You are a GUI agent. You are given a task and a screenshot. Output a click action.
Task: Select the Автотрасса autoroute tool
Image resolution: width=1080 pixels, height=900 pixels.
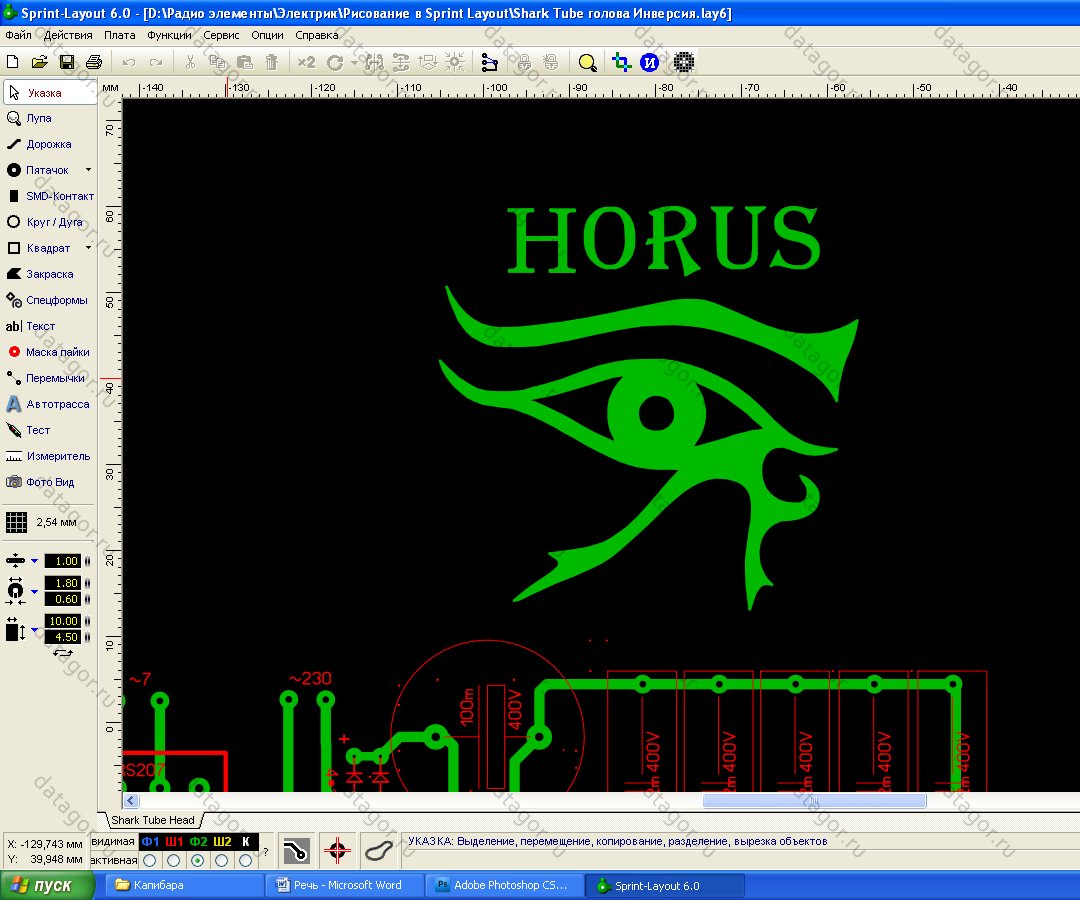pos(50,404)
